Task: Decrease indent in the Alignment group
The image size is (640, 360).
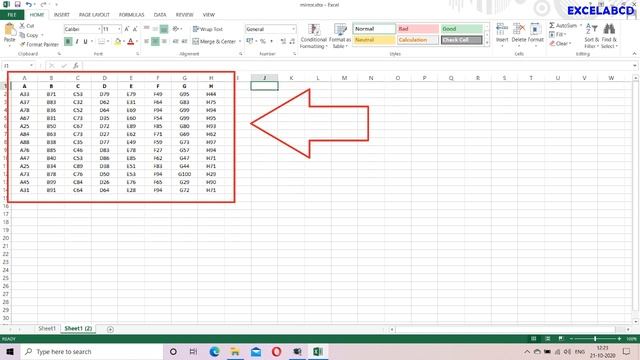Action: pyautogui.click(x=176, y=41)
